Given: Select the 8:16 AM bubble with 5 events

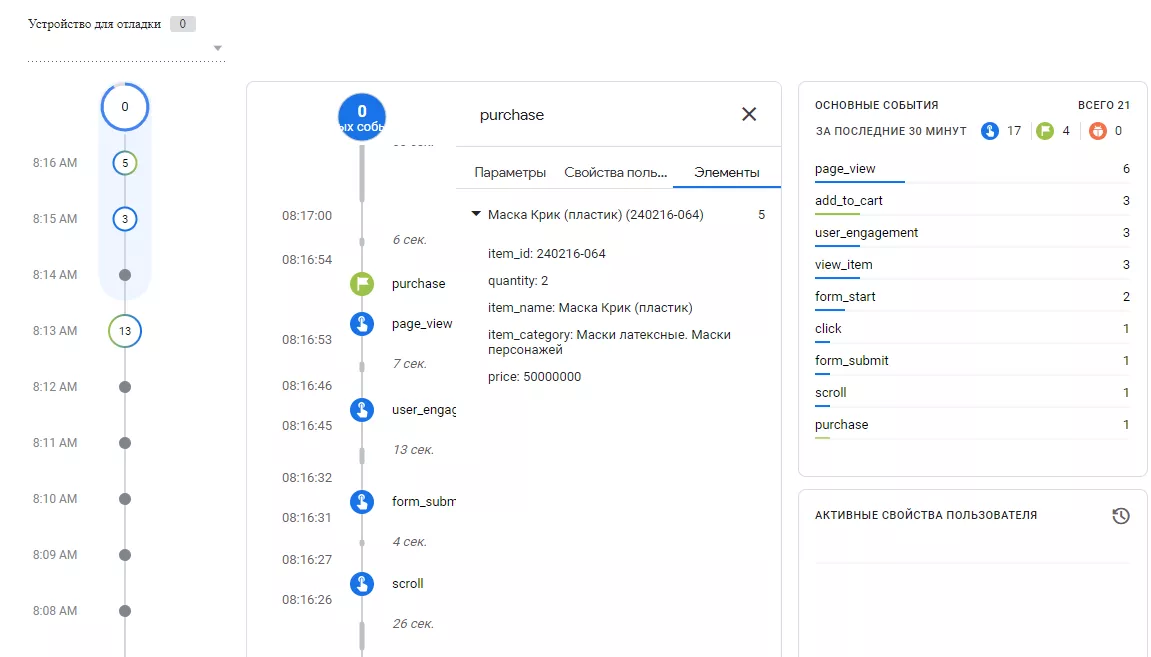Looking at the screenshot, I should 125,163.
